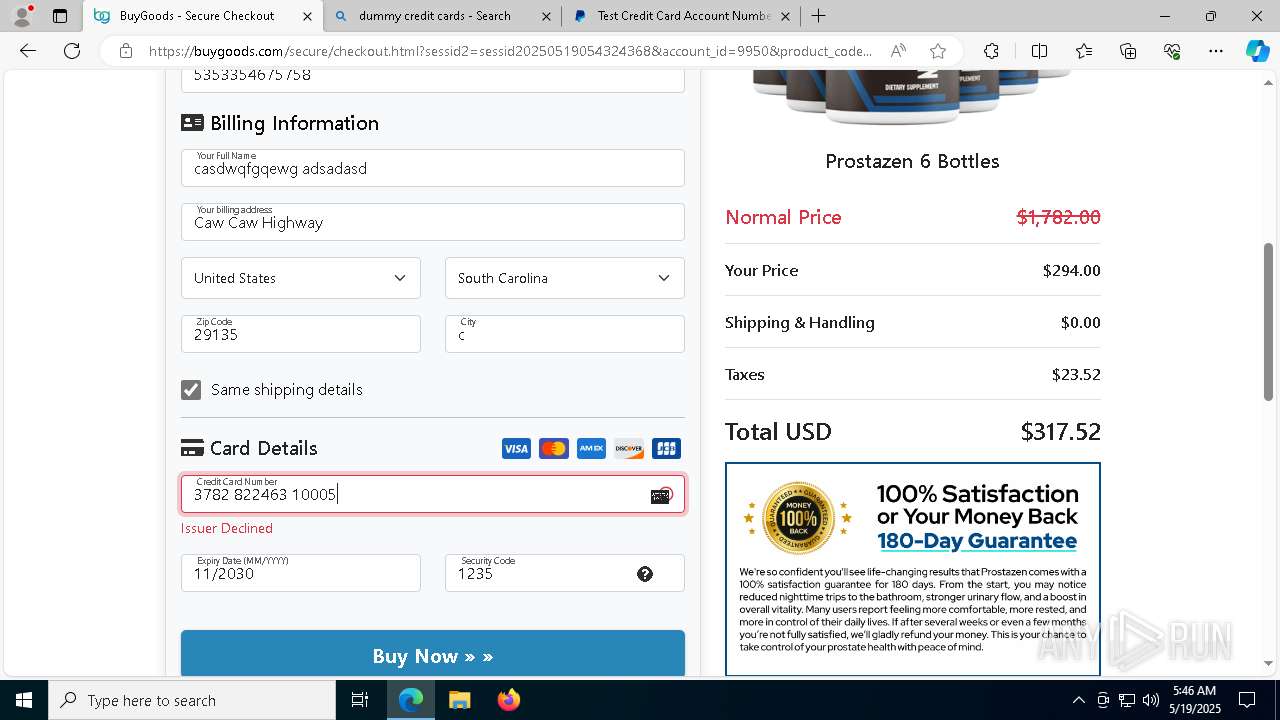Close the Test Credit Card tab

(x=785, y=16)
